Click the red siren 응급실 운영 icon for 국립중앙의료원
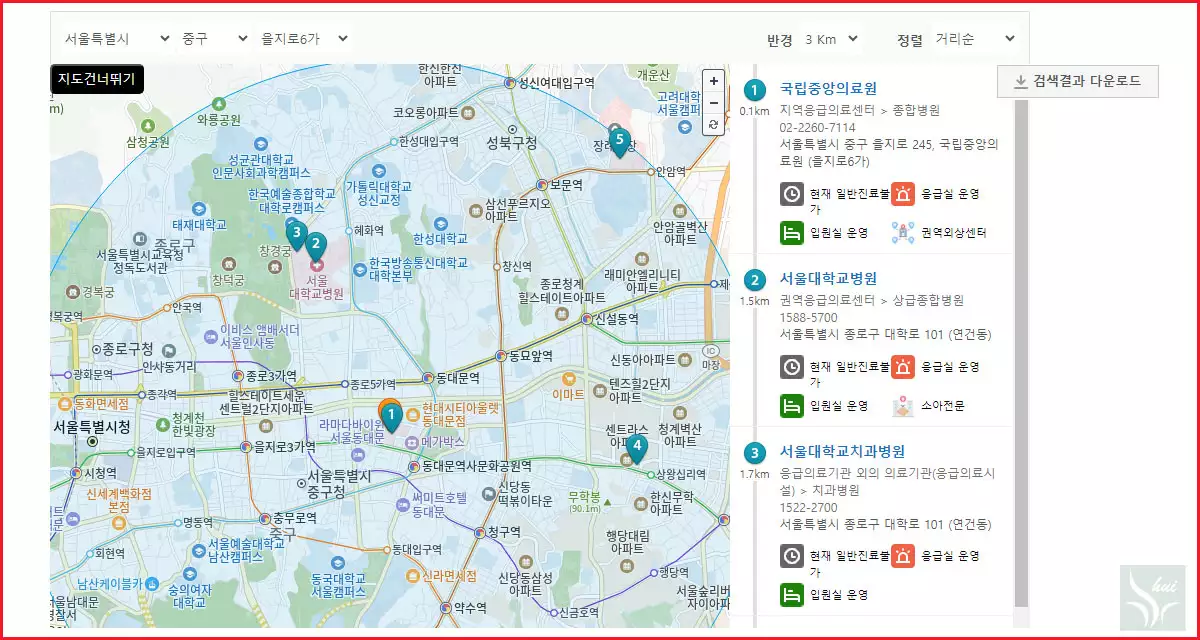 (904, 194)
